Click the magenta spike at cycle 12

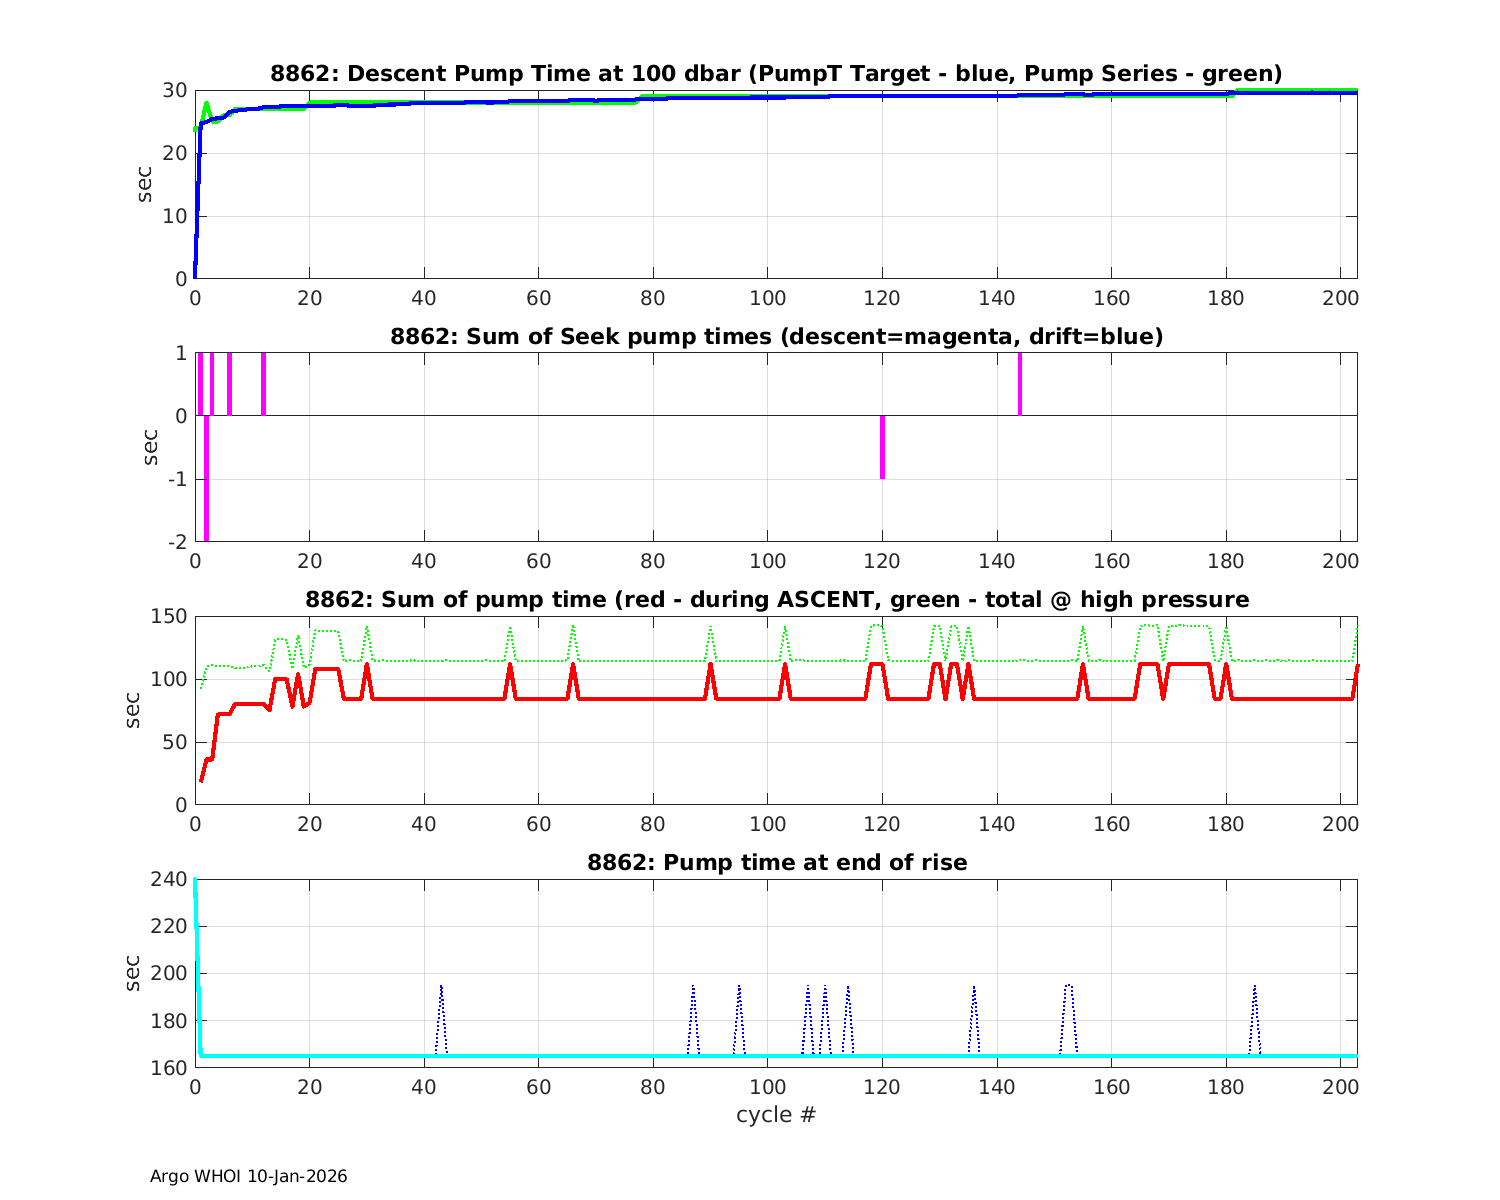pyautogui.click(x=264, y=385)
